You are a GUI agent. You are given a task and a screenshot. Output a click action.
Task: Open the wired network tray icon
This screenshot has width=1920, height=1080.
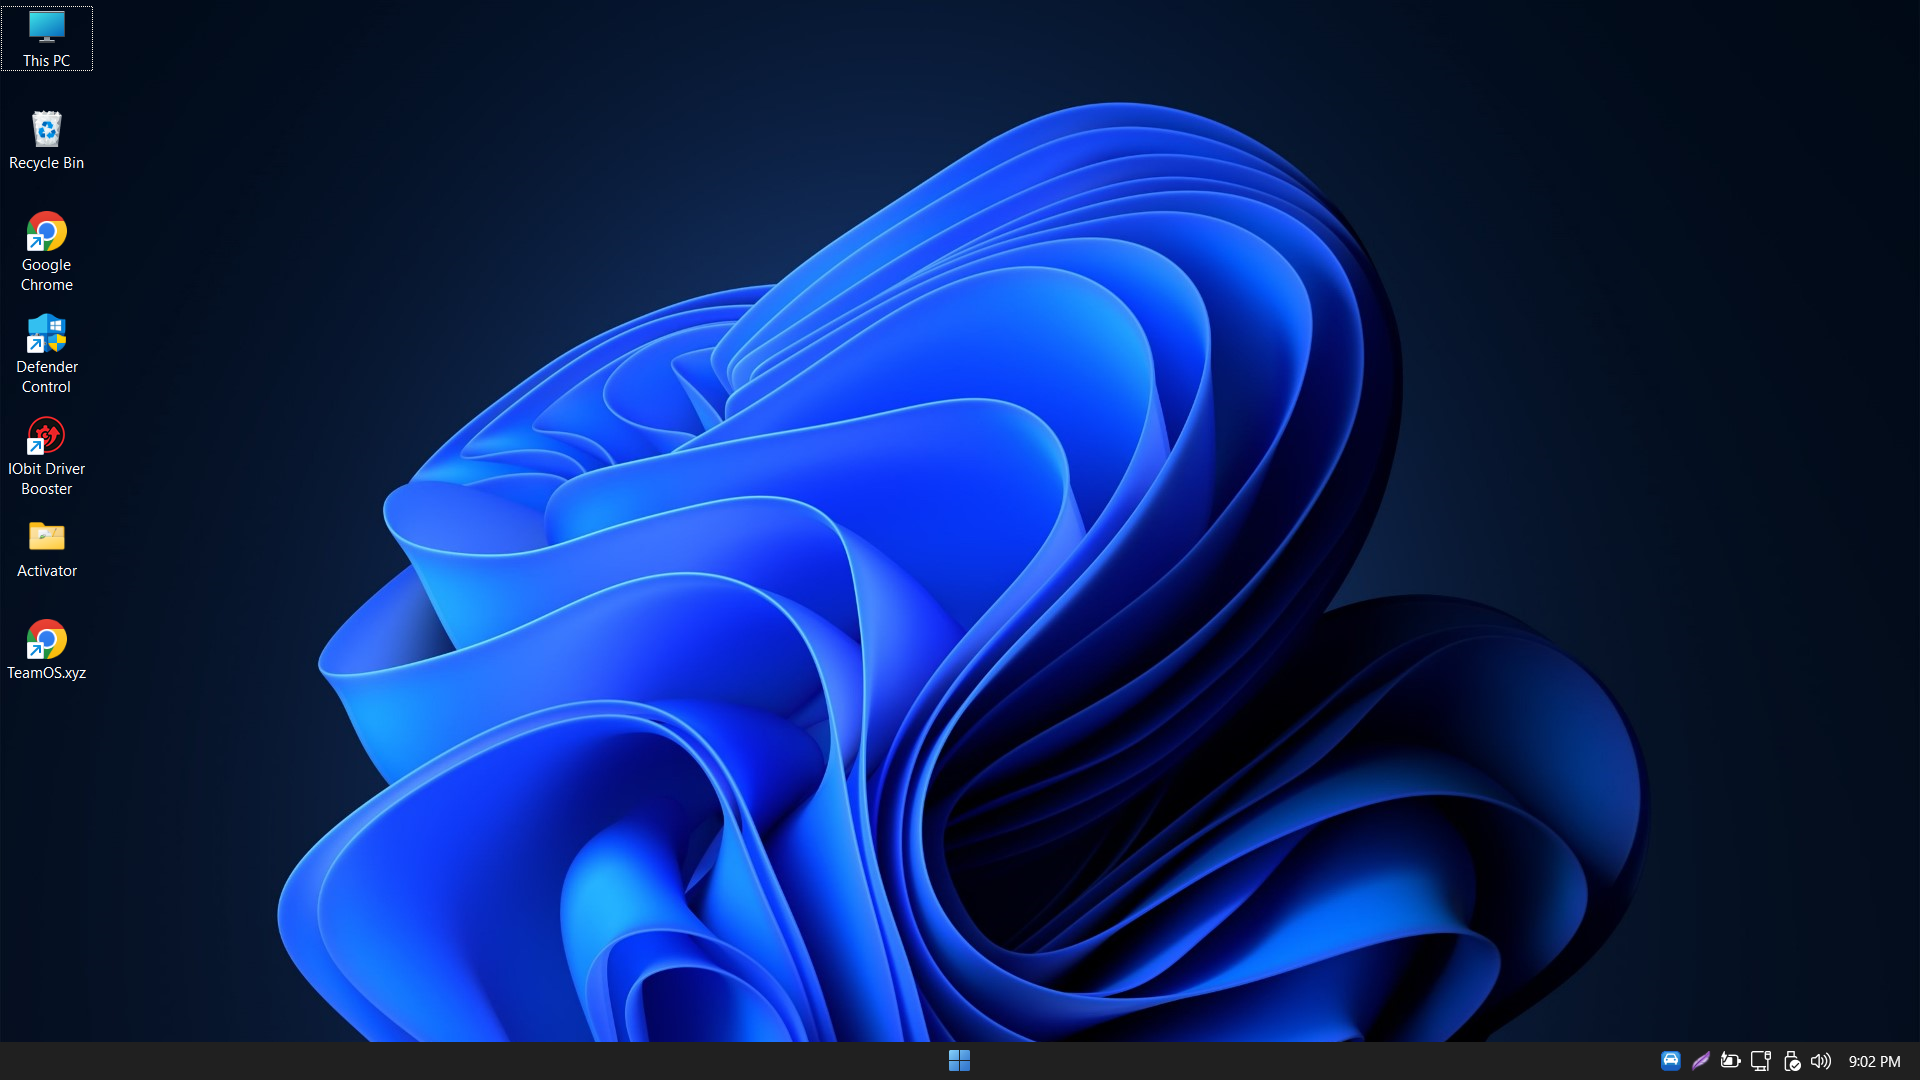click(1761, 1061)
